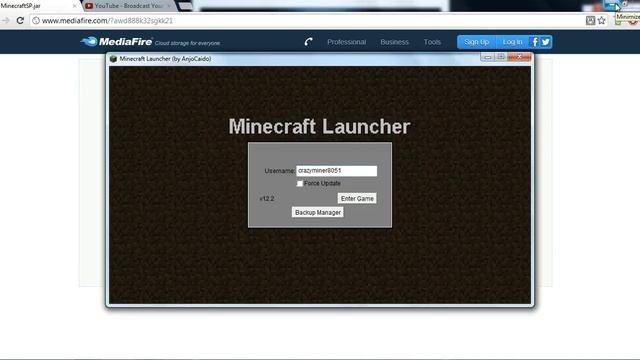Click the green extension icon in browser toolbar
The height and width of the screenshot is (360, 640).
[618, 22]
